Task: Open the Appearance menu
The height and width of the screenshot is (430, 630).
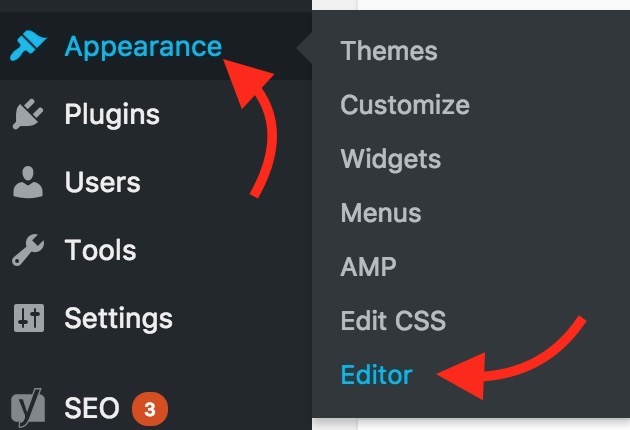Action: click(143, 47)
